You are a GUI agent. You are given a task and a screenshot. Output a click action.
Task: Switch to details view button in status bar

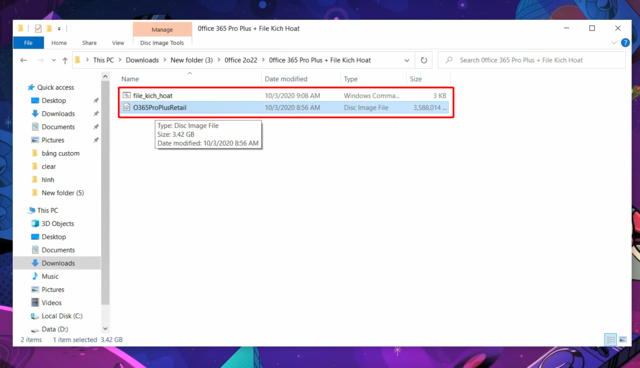point(611,339)
